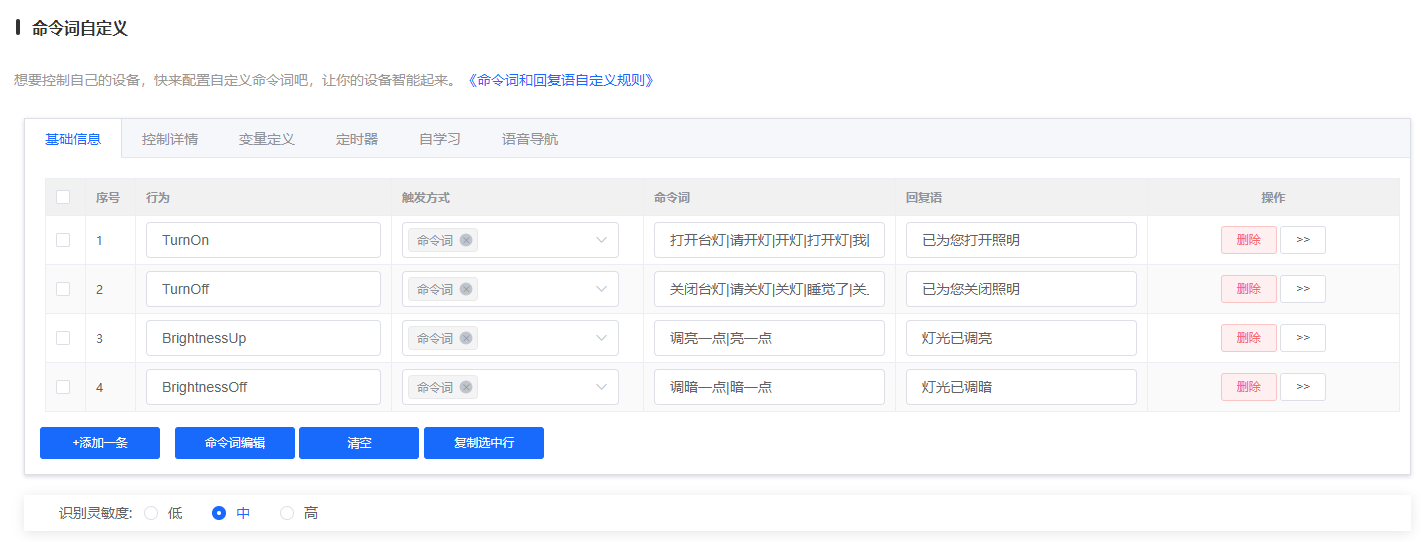Delete row 4 BrightnessOff using 删除

click(1249, 387)
